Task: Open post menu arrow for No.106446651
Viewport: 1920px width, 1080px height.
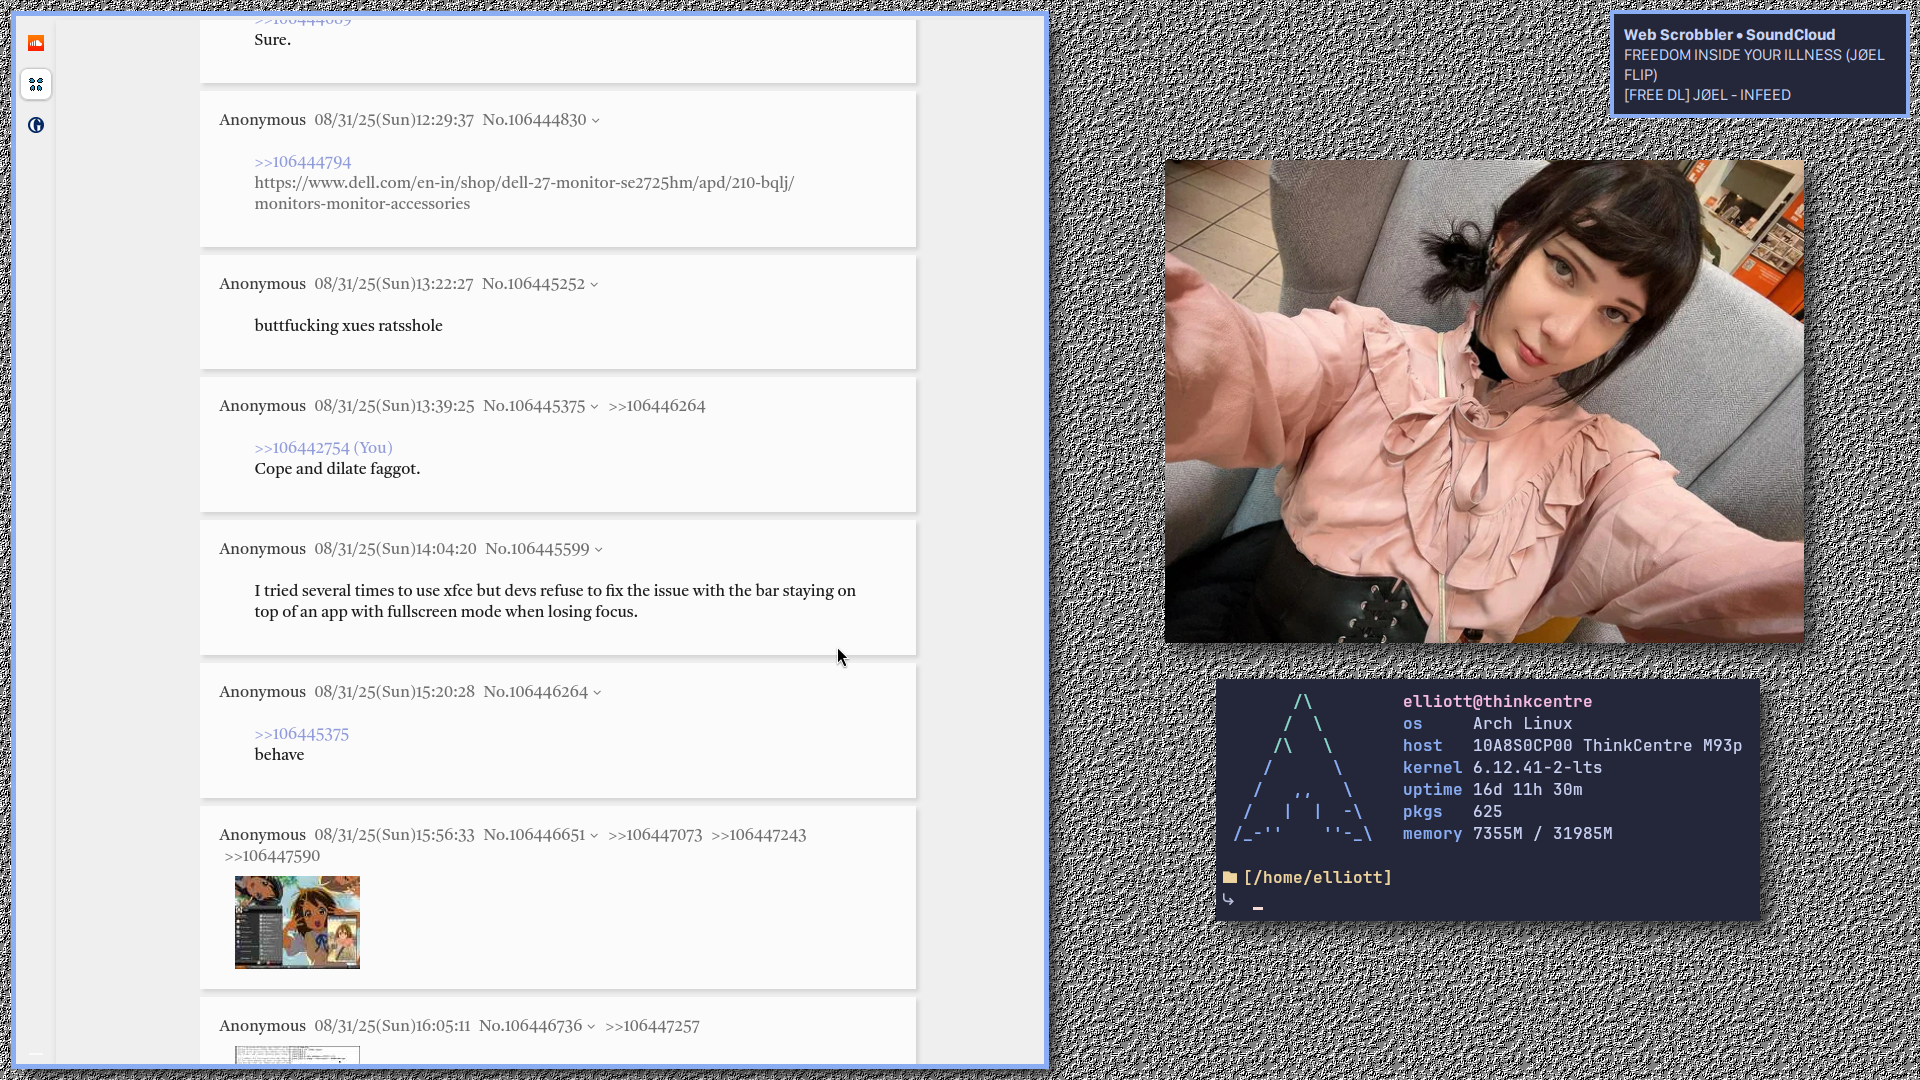Action: tap(594, 836)
